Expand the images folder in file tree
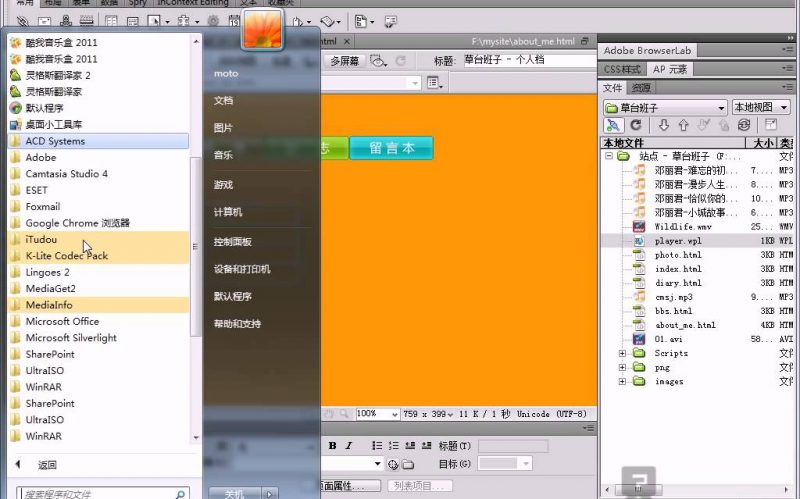800x499 pixels. [x=622, y=381]
